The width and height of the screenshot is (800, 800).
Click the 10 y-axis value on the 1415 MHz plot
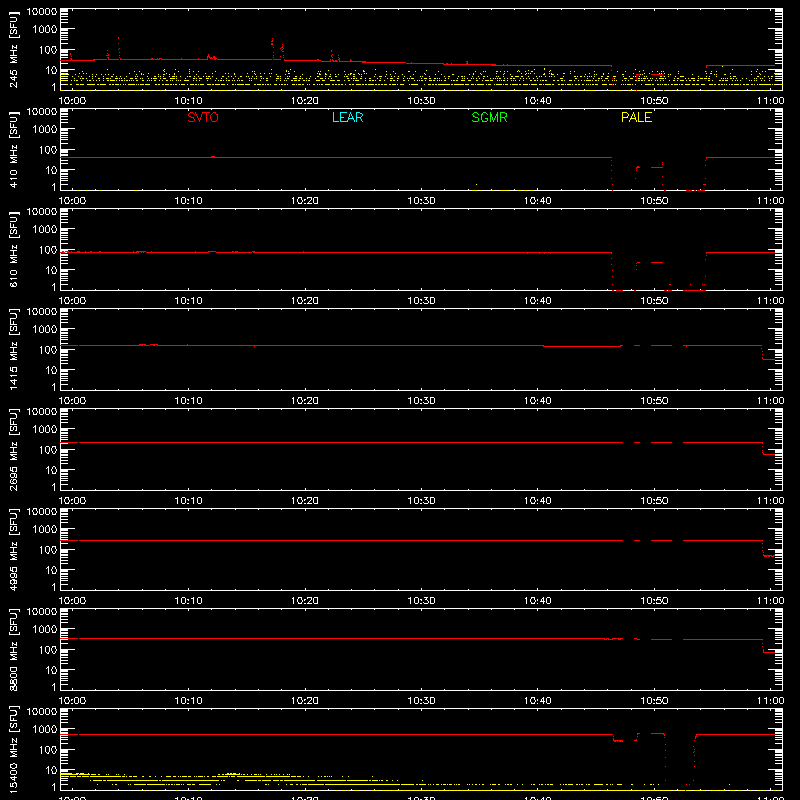[51, 370]
